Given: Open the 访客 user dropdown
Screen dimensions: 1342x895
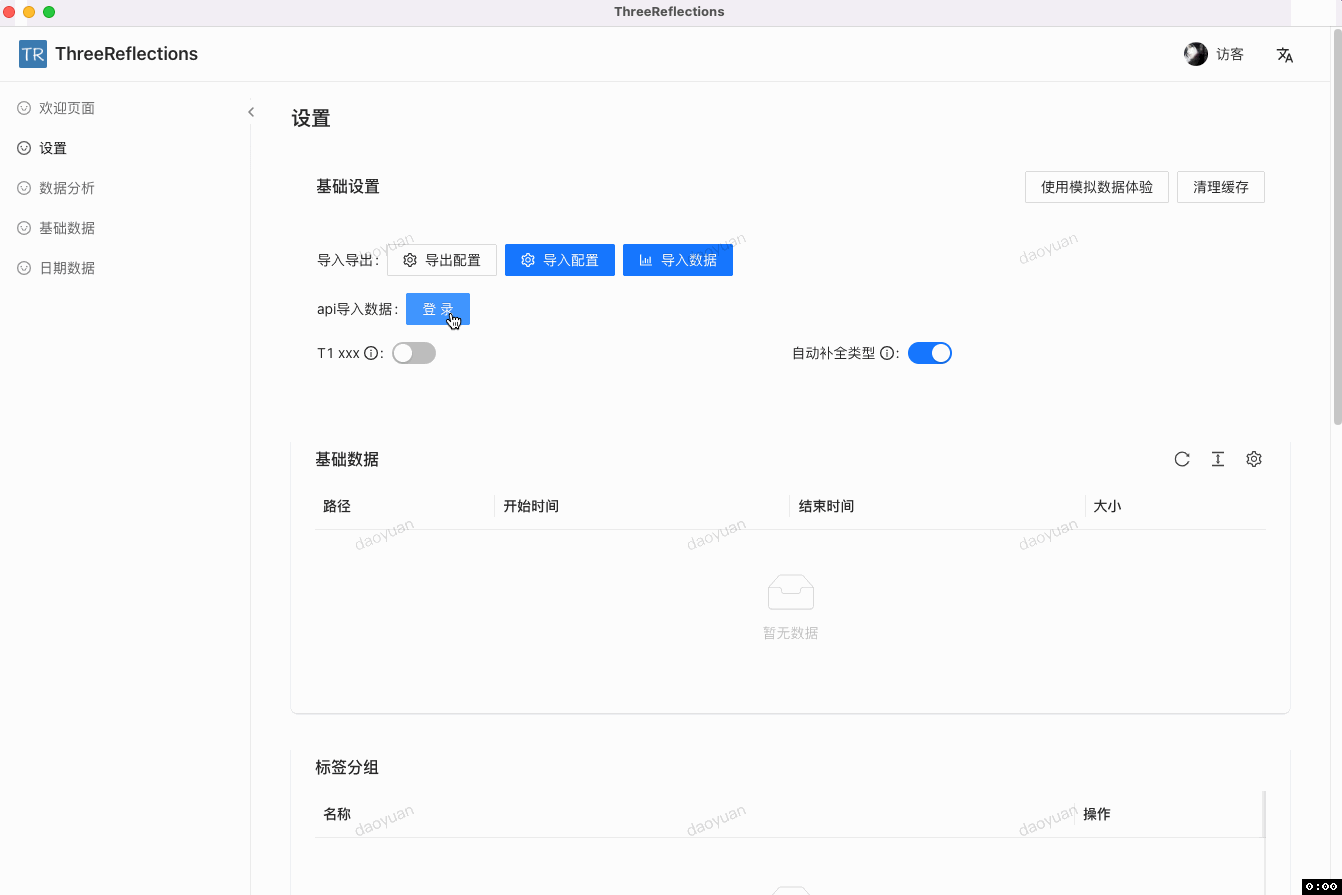Looking at the screenshot, I should 1229,55.
